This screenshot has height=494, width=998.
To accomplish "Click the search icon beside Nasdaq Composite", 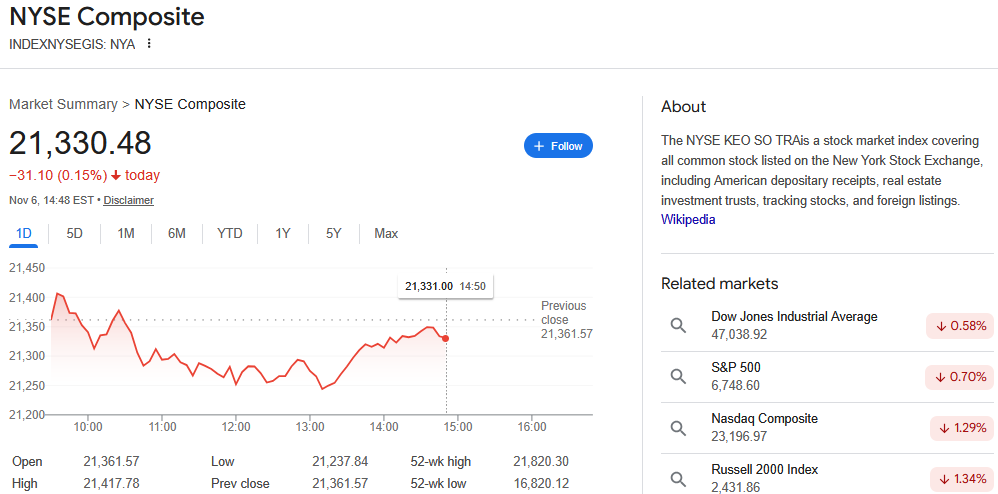I will click(x=678, y=427).
